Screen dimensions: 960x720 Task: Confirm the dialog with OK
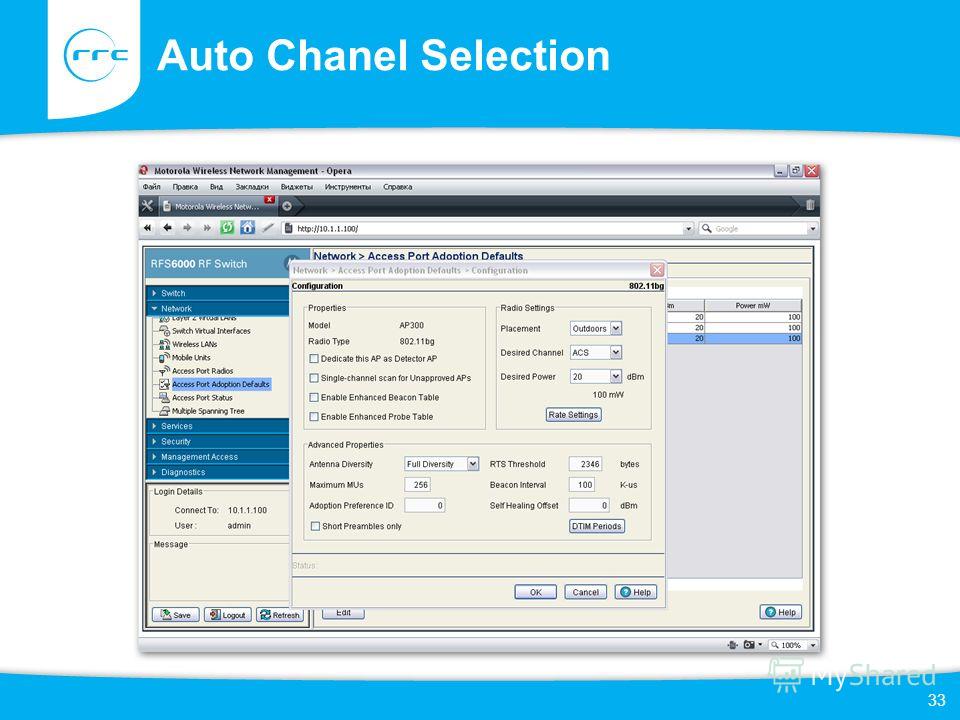pos(536,592)
